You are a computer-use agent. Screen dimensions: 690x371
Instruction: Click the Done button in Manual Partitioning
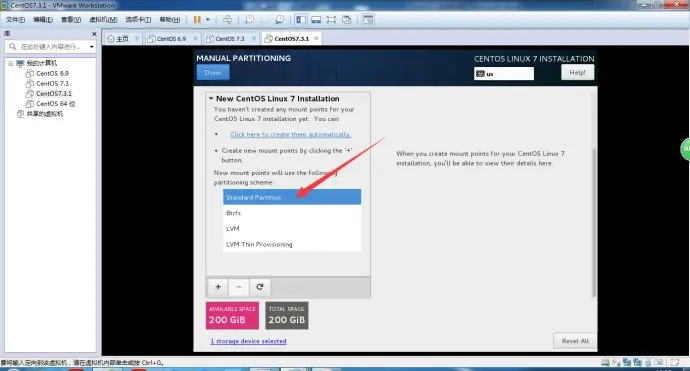coord(213,72)
